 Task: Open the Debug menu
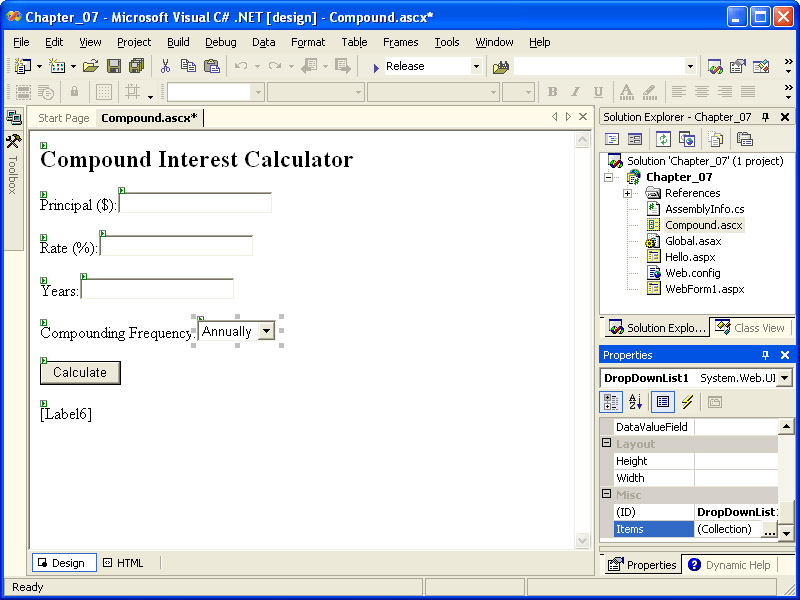point(221,42)
